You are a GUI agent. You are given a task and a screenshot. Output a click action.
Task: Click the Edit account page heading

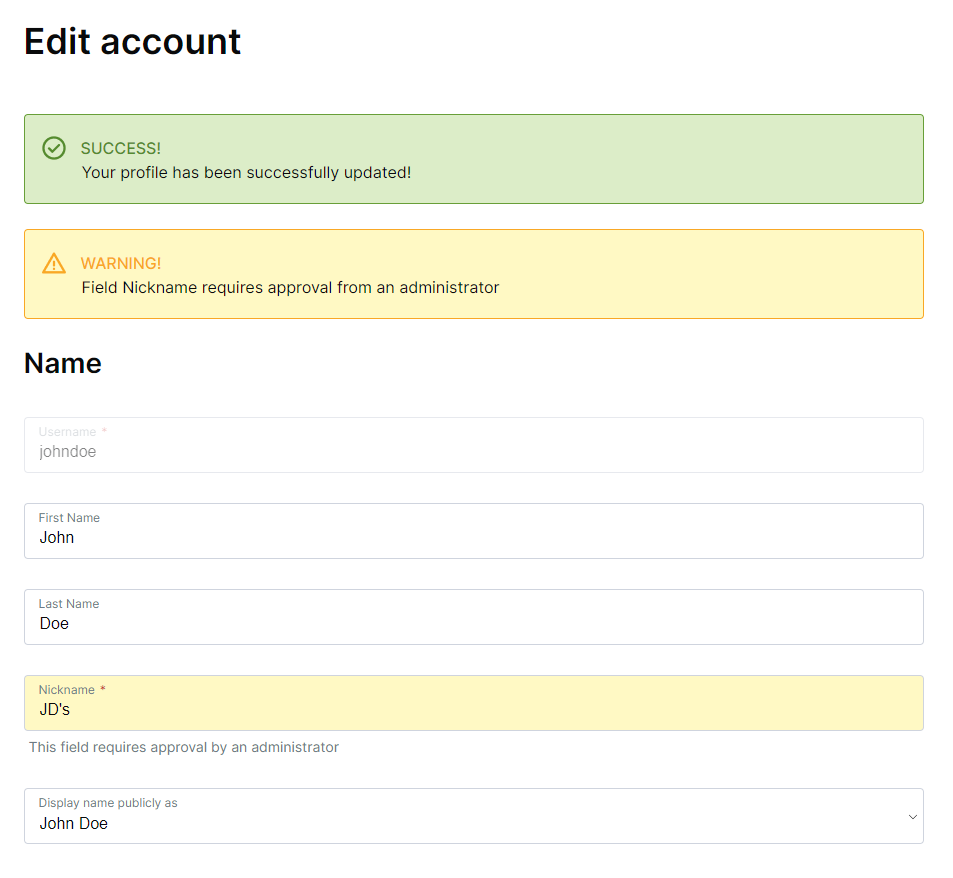pos(132,41)
